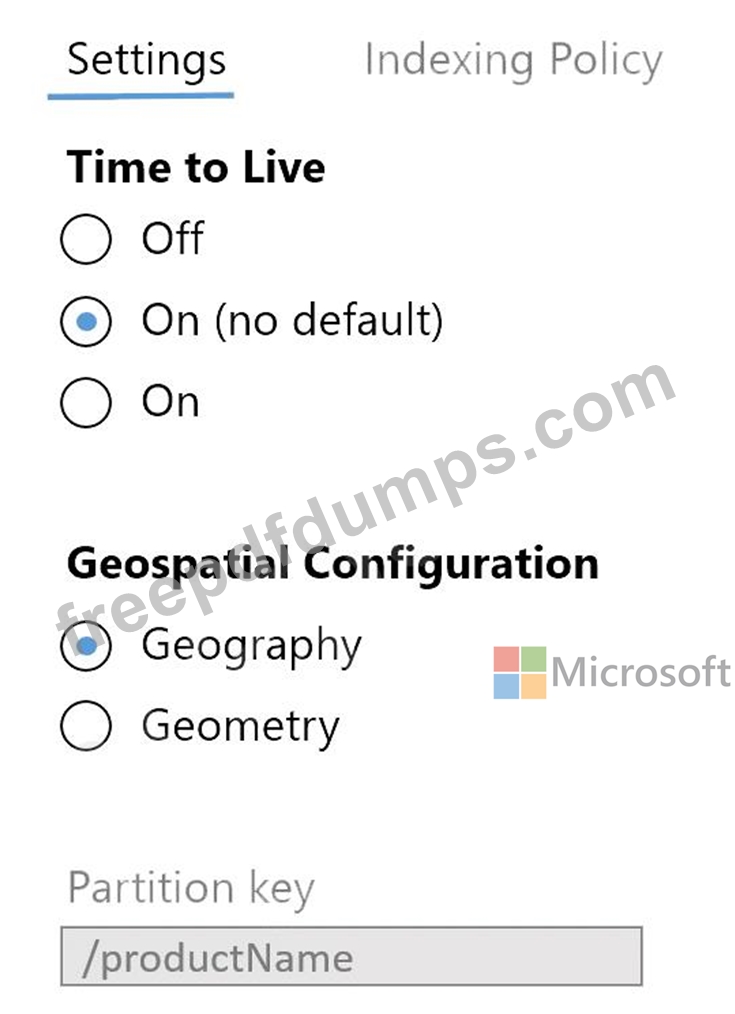Click the Geometry option label text
The height and width of the screenshot is (1014, 735).
[x=240, y=726]
